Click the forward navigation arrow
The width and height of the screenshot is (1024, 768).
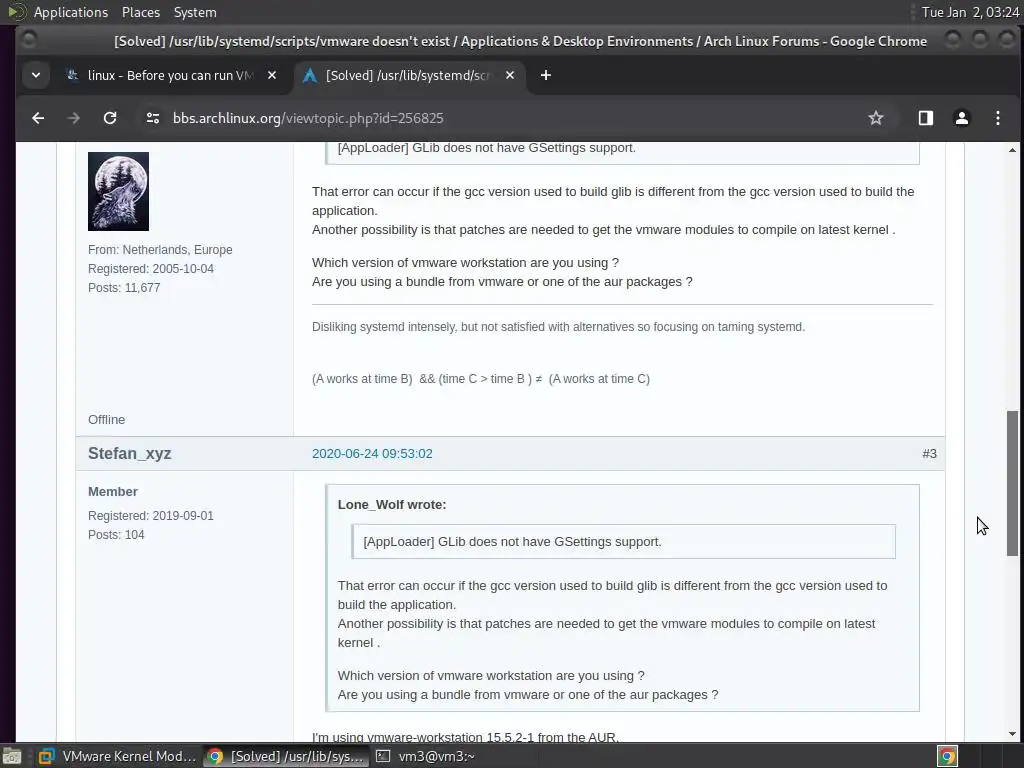pos(74,118)
